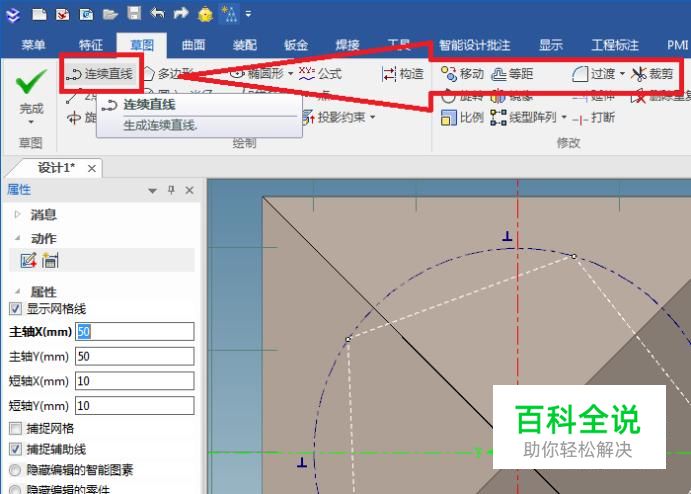
Task: Uncheck 显示网格线 checkbox
Action: click(15, 308)
